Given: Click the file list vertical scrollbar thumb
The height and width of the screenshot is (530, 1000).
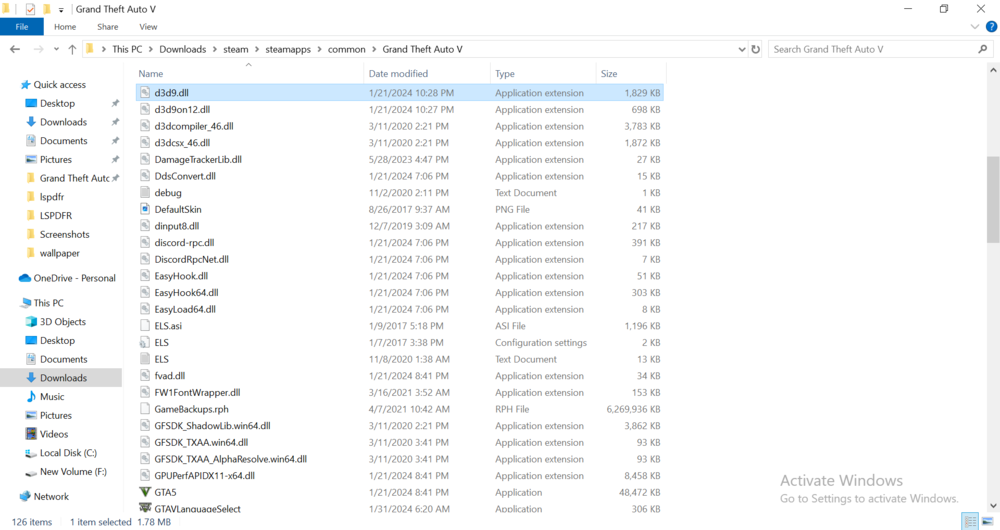Looking at the screenshot, I should tap(993, 200).
